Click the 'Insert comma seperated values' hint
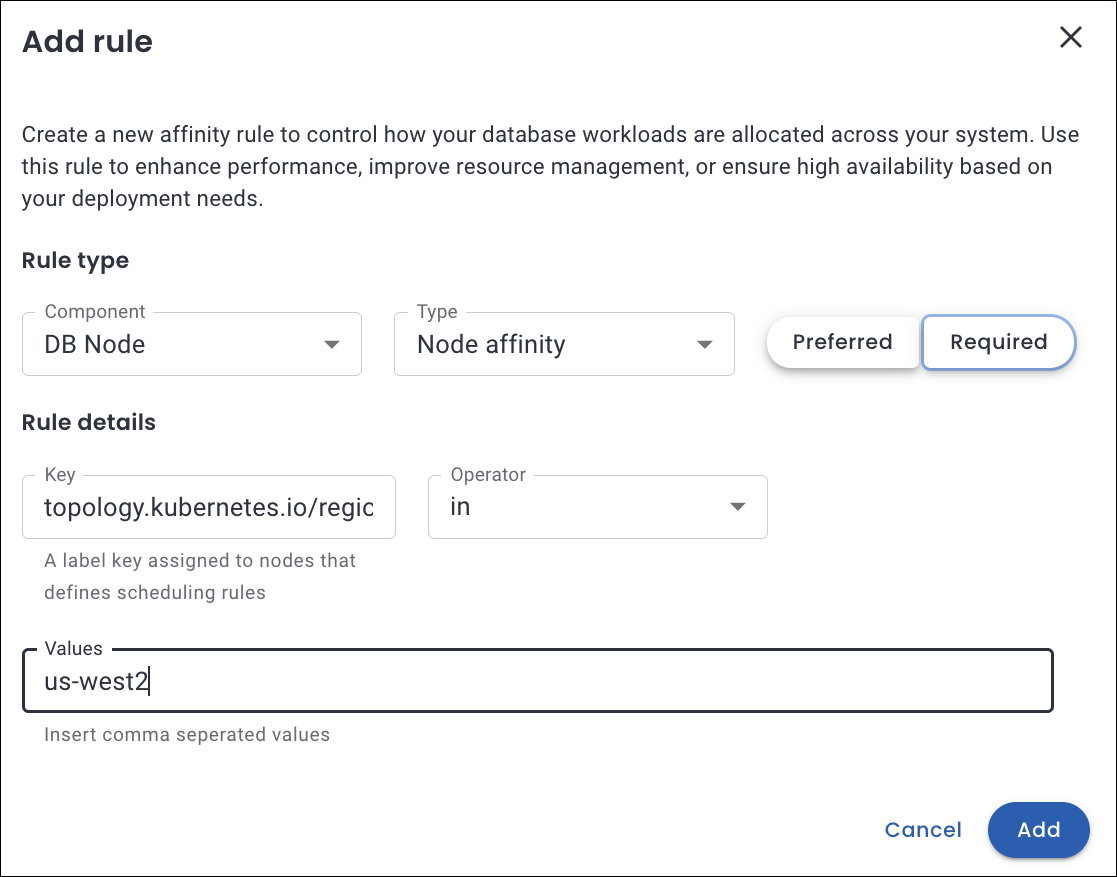 (187, 735)
